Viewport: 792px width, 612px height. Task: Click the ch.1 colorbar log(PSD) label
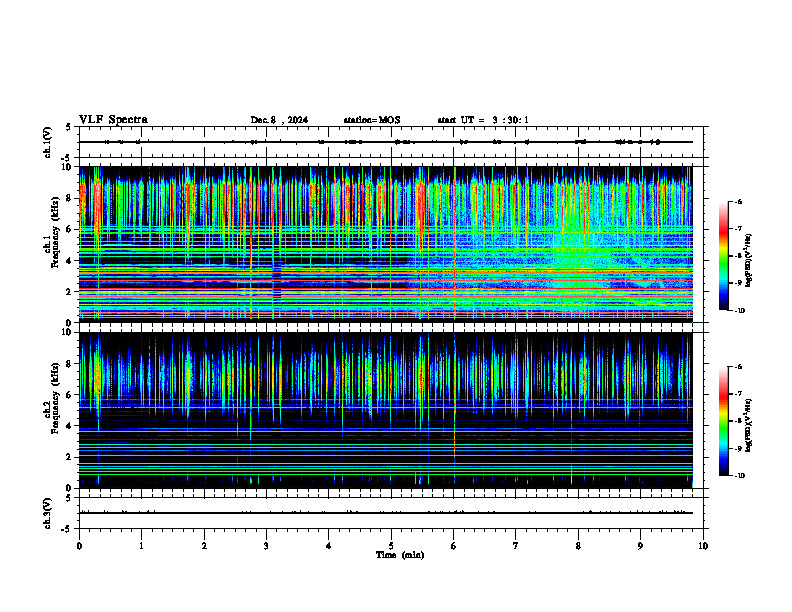(749, 261)
